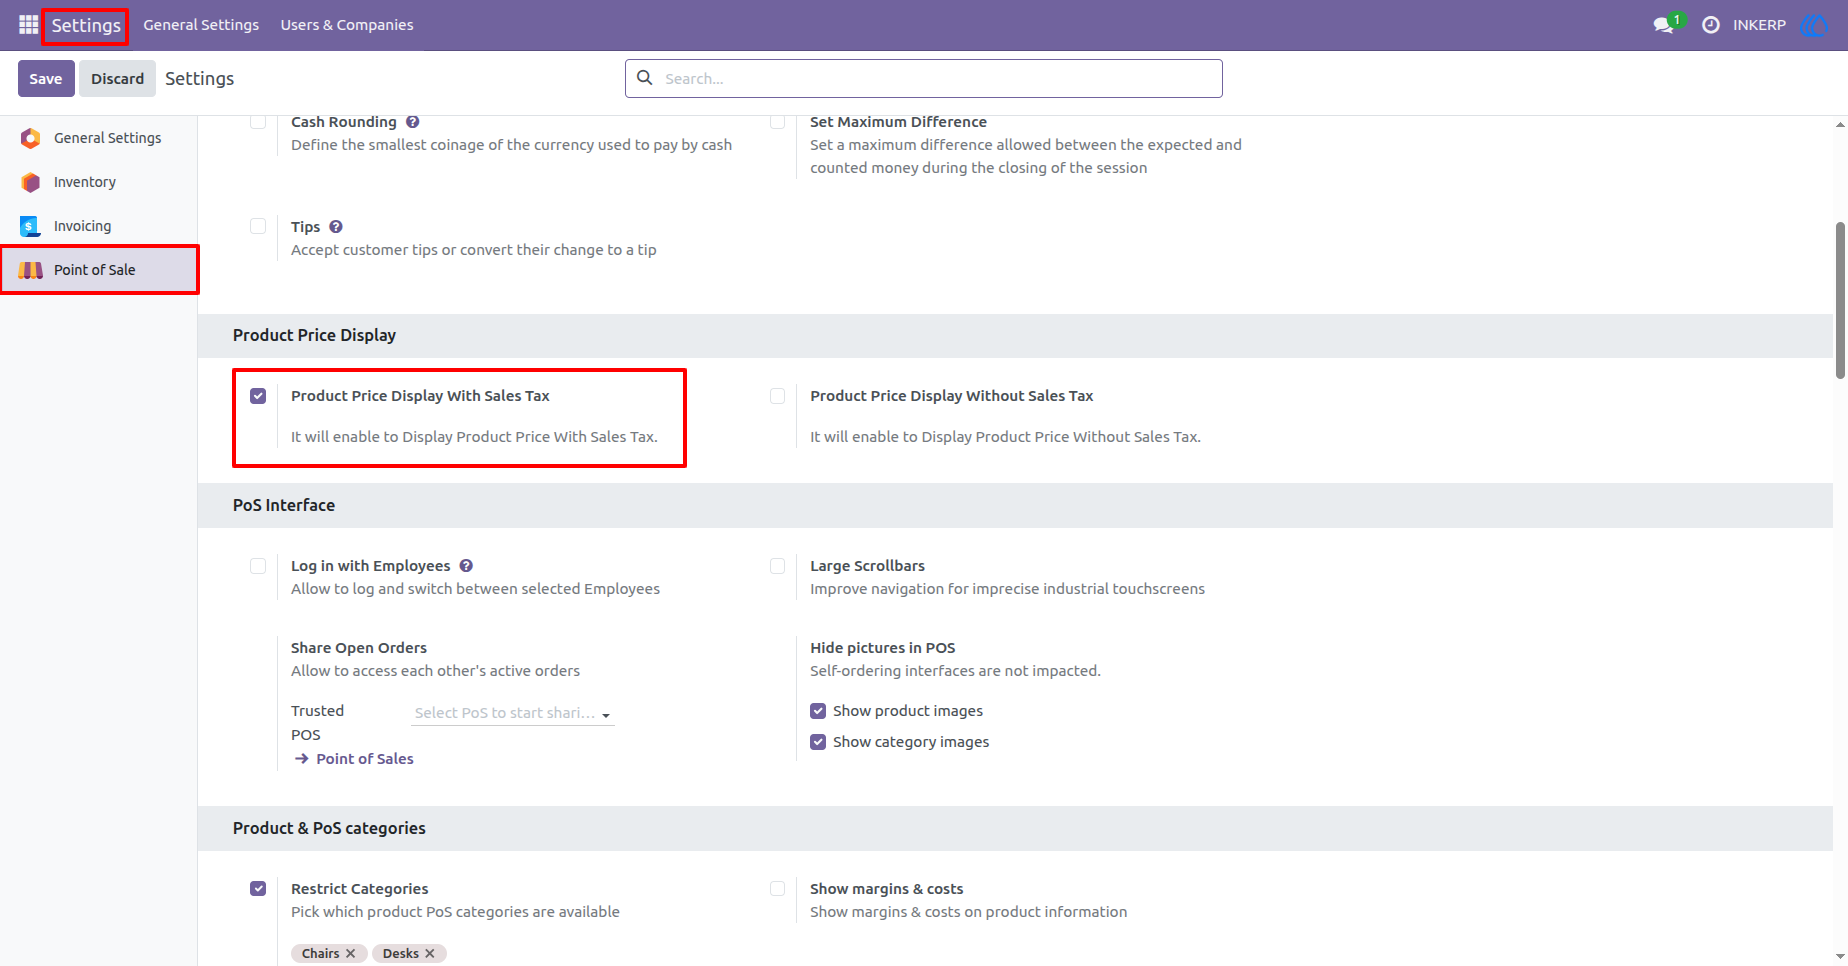Uncheck Show product images

click(818, 711)
